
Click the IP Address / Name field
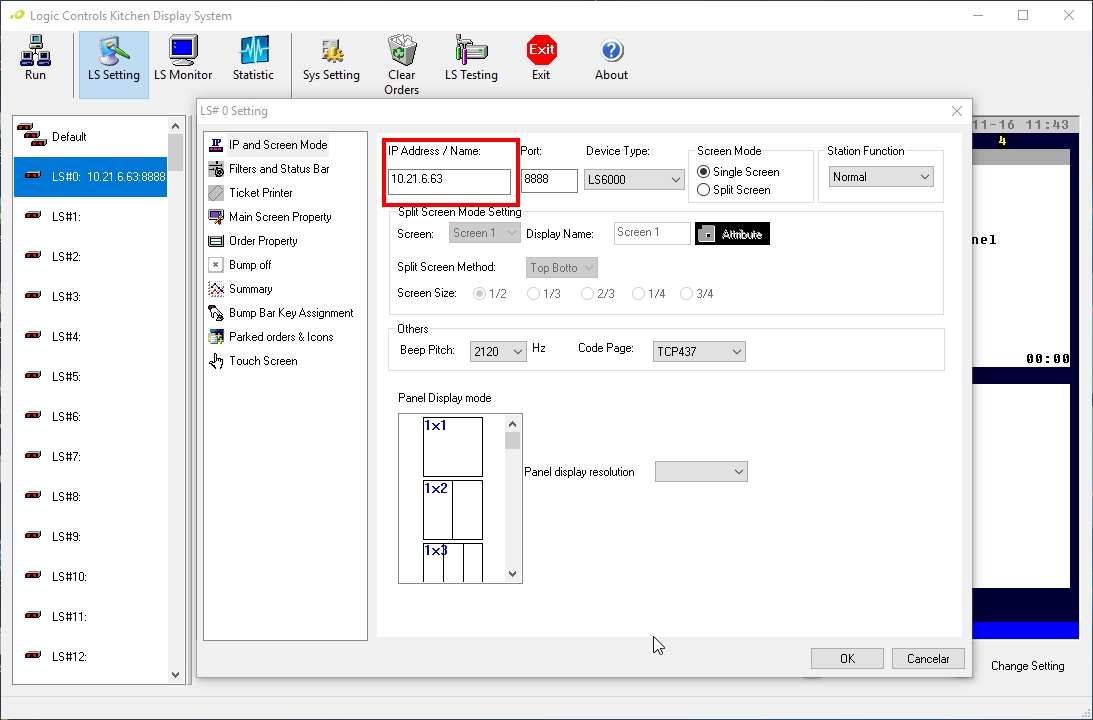pyautogui.click(x=449, y=180)
